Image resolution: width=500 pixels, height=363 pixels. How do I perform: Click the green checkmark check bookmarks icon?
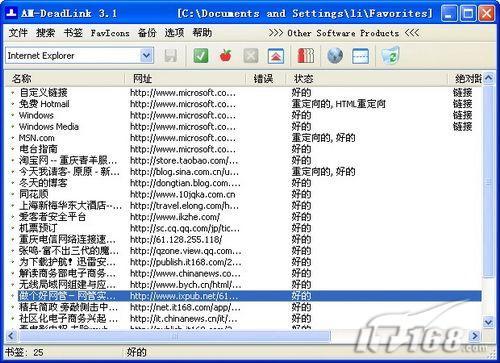pos(201,56)
